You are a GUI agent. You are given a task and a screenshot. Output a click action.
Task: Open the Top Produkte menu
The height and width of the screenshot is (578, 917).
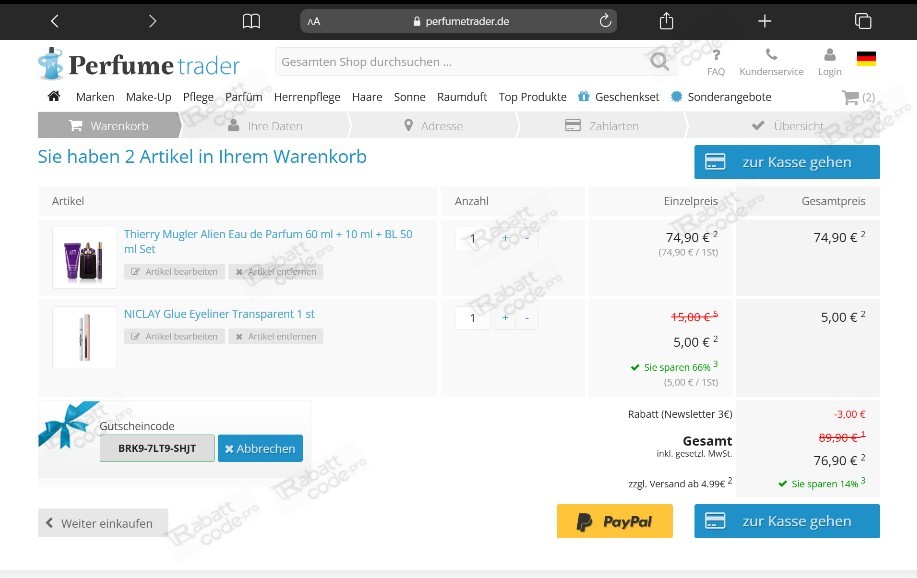[533, 97]
